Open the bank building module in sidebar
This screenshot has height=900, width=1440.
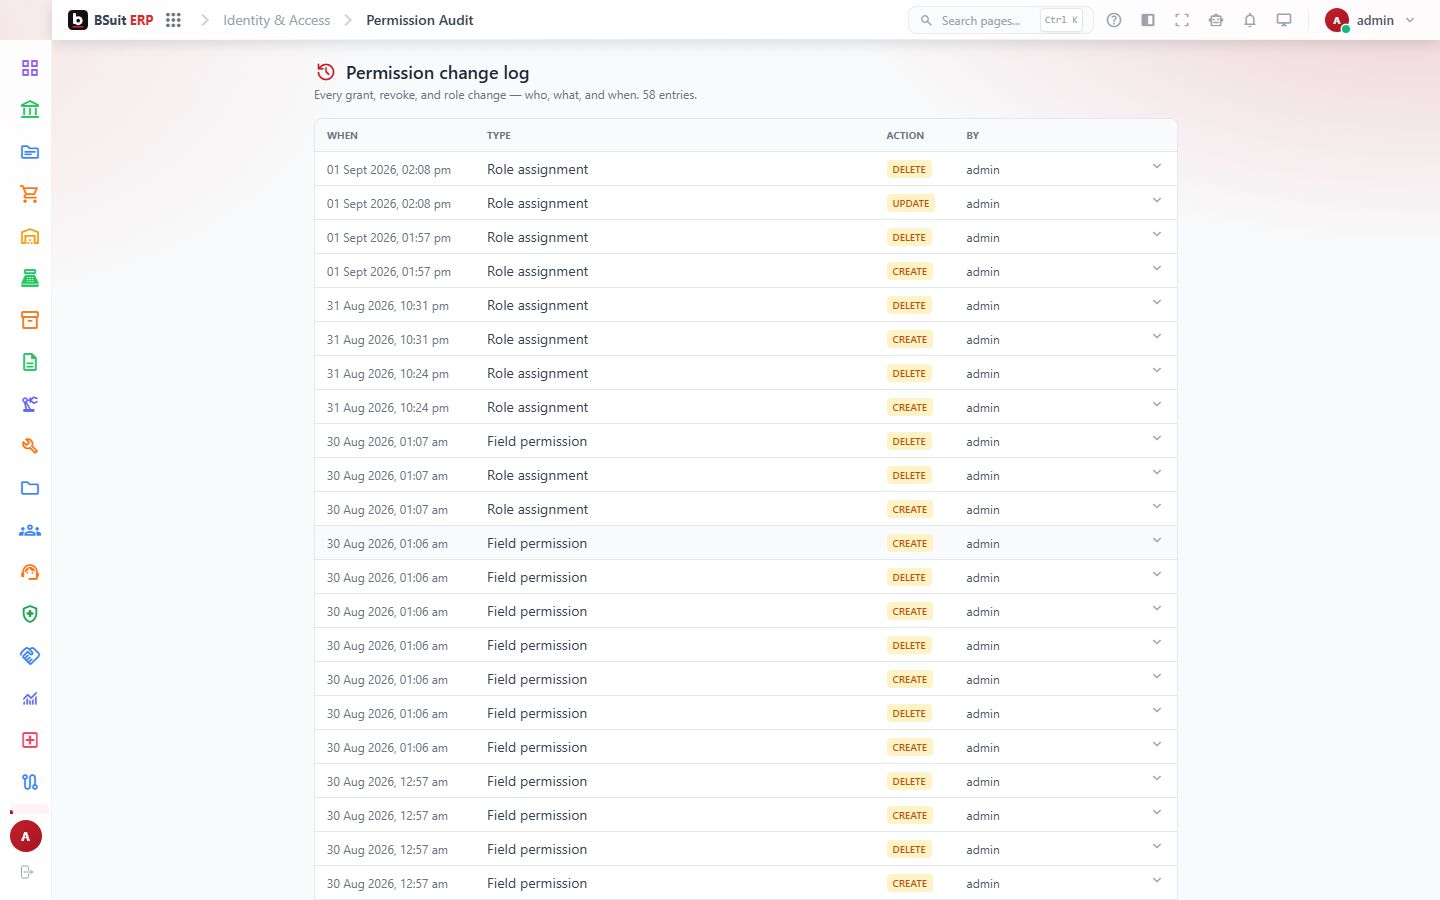pyautogui.click(x=30, y=110)
